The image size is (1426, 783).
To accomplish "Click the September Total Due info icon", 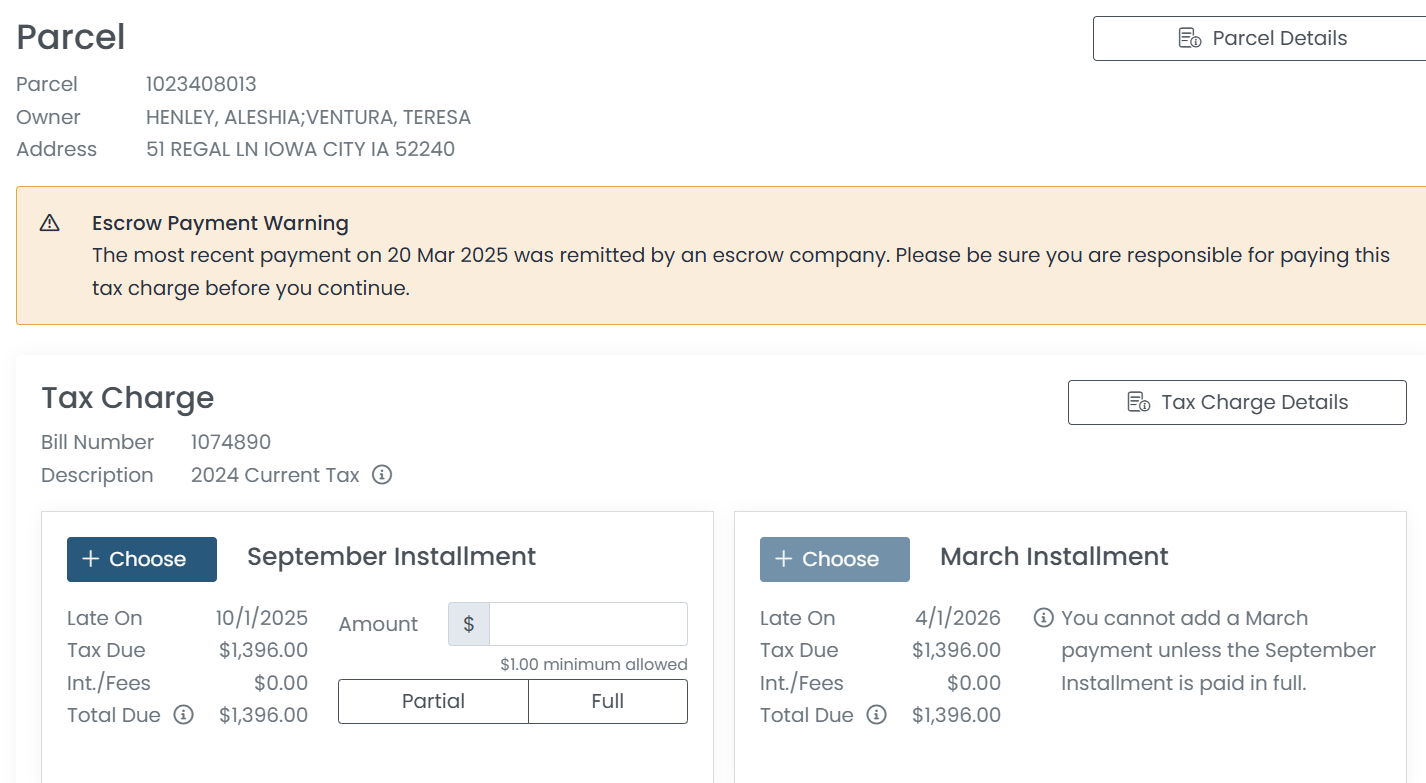I will pos(183,715).
